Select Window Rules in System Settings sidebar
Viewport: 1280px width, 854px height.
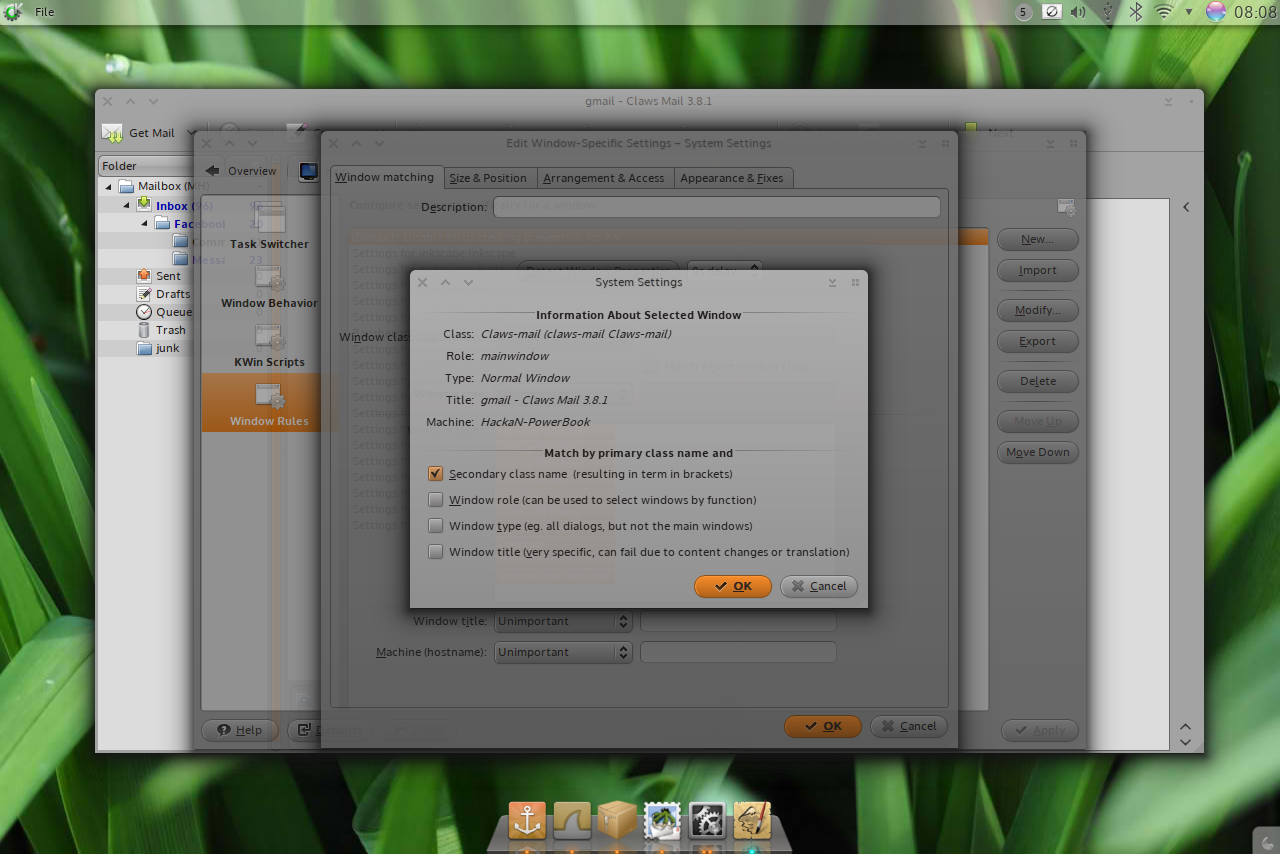[x=269, y=403]
